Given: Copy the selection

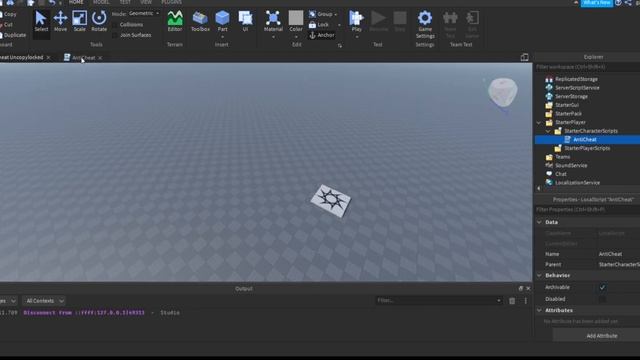Looking at the screenshot, I should pyautogui.click(x=10, y=14).
